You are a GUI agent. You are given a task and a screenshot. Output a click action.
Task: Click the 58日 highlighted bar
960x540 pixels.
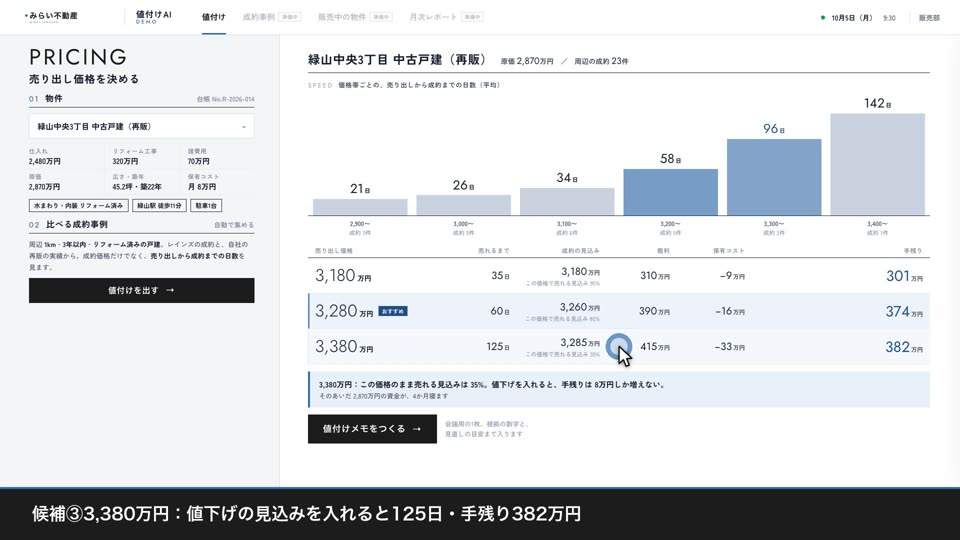(670, 192)
